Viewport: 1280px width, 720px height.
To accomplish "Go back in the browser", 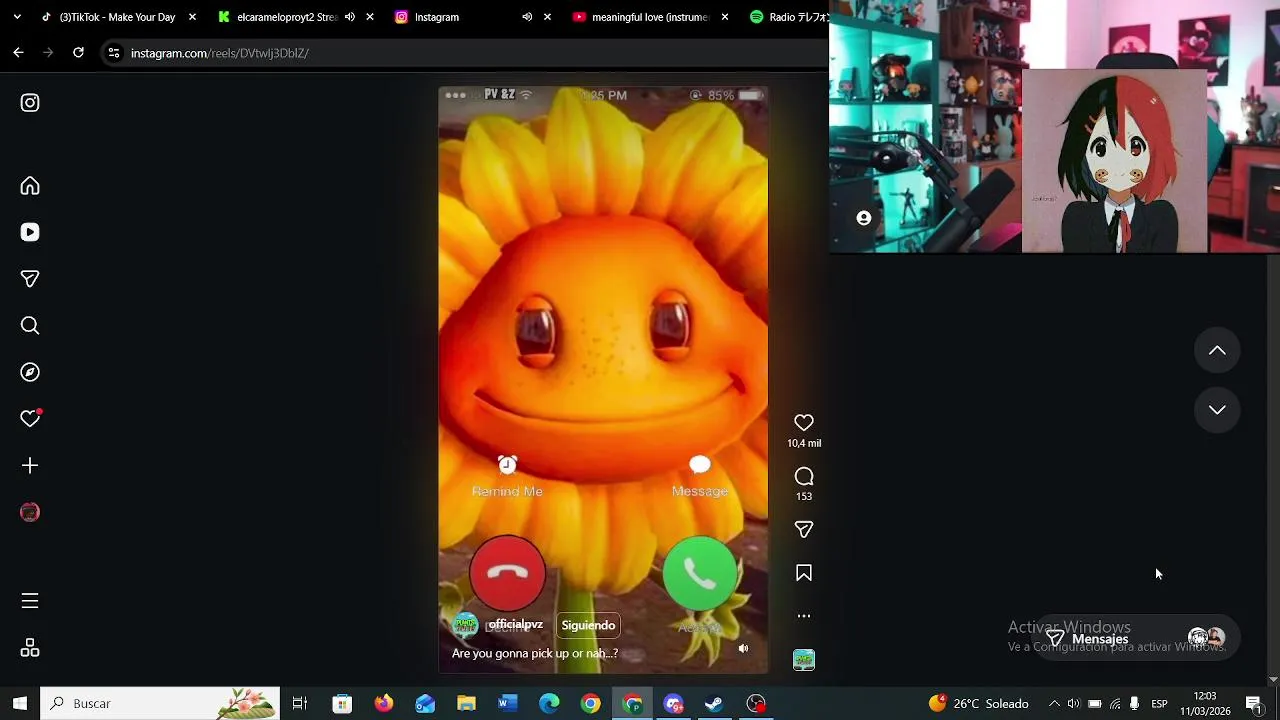I will click(x=18, y=53).
